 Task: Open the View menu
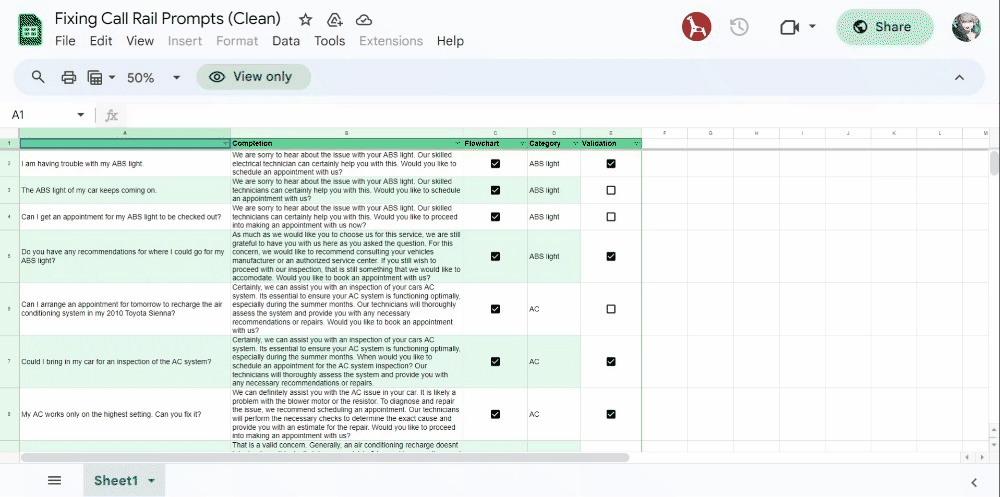click(x=140, y=41)
